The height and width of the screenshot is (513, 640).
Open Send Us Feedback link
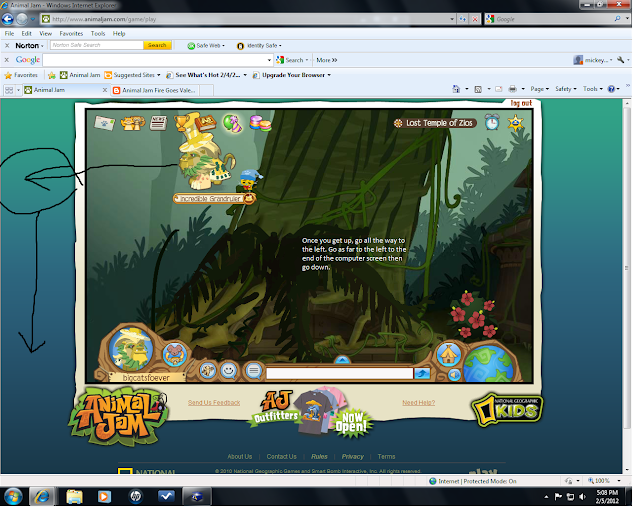point(214,403)
